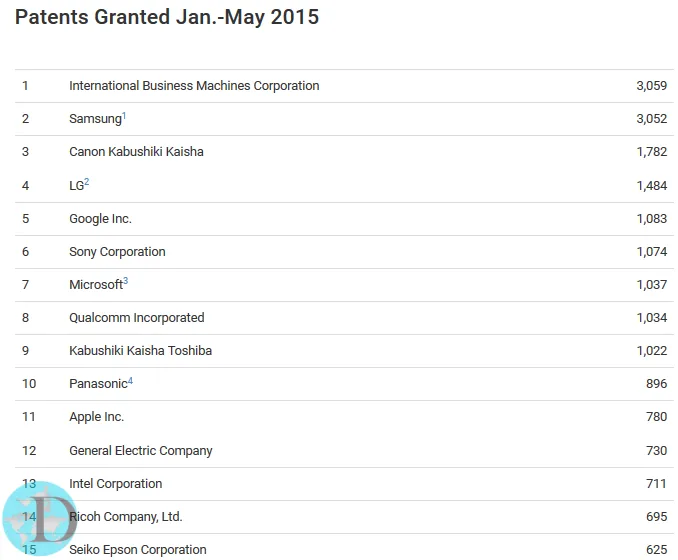Click the Sony patent count 1,074

652,252
